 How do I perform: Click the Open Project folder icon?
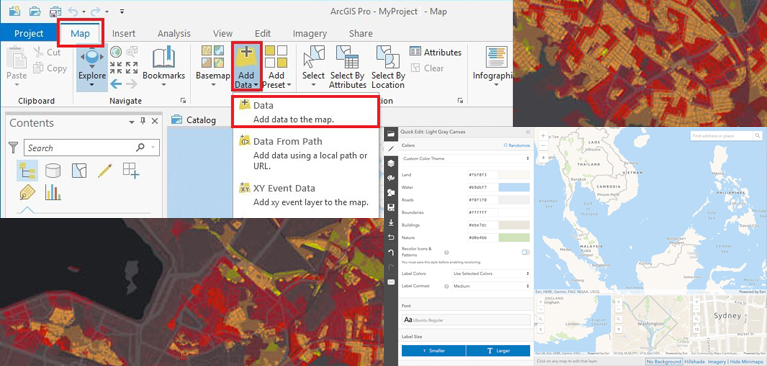pos(35,11)
